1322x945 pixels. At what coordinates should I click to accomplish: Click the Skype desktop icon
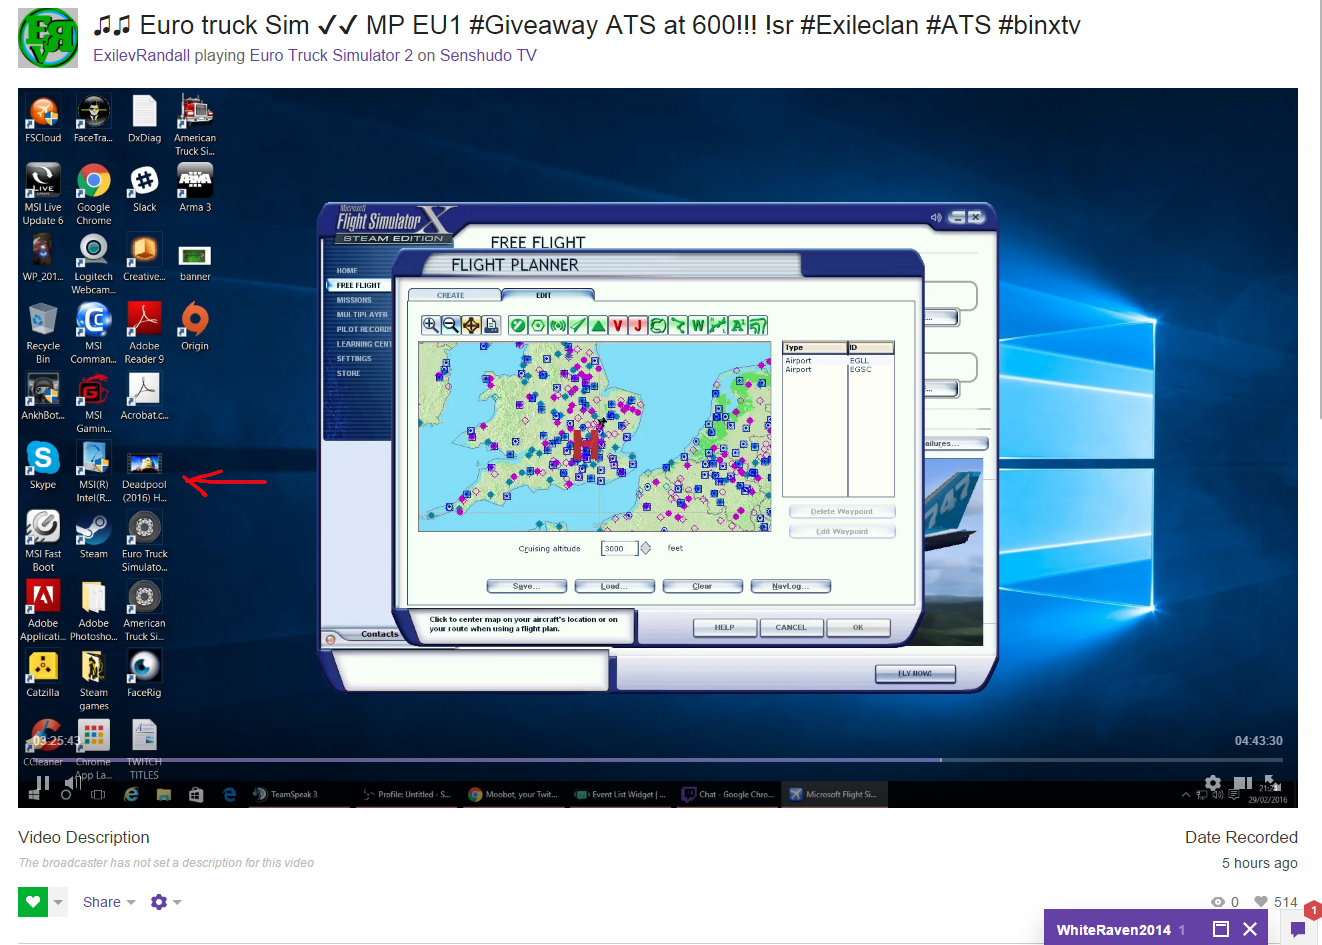(43, 466)
